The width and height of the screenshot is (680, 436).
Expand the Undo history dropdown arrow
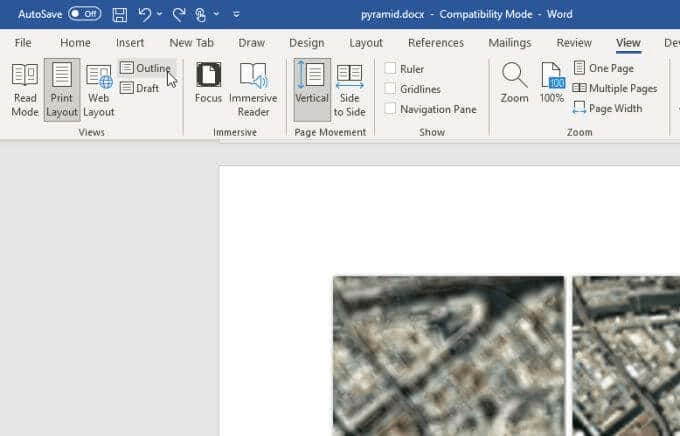click(160, 15)
